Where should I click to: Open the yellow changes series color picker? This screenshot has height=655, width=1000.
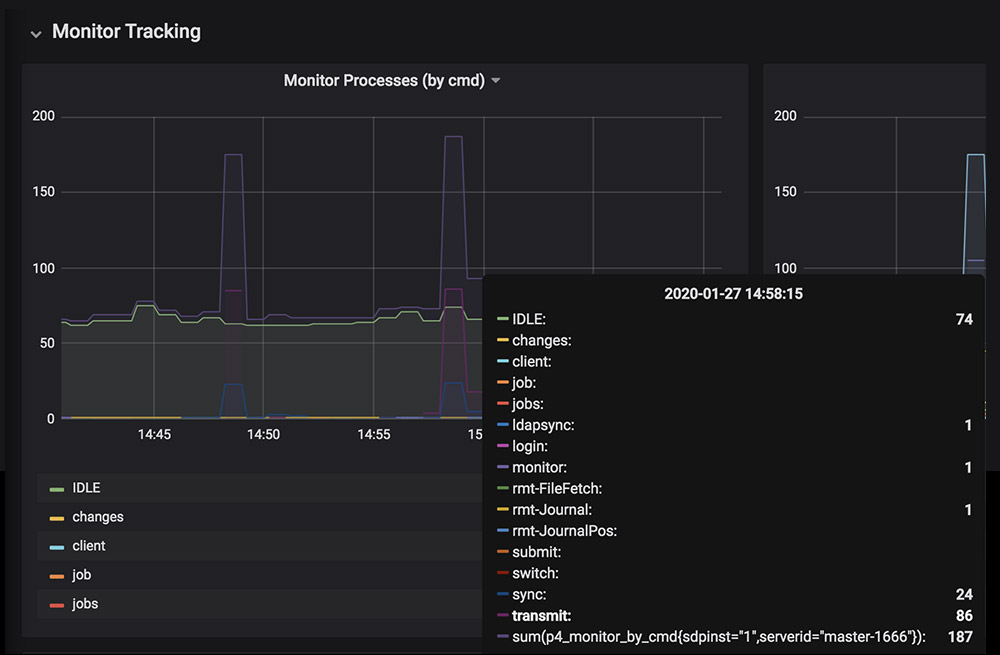[58, 518]
